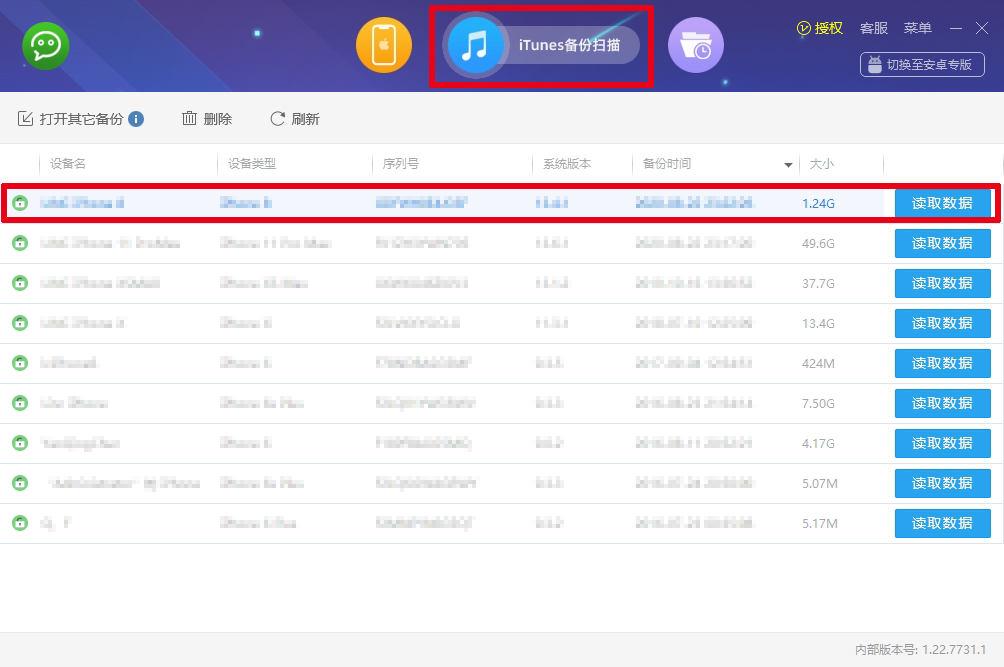Click the blue info icon beside 打开其它备份

(x=136, y=119)
